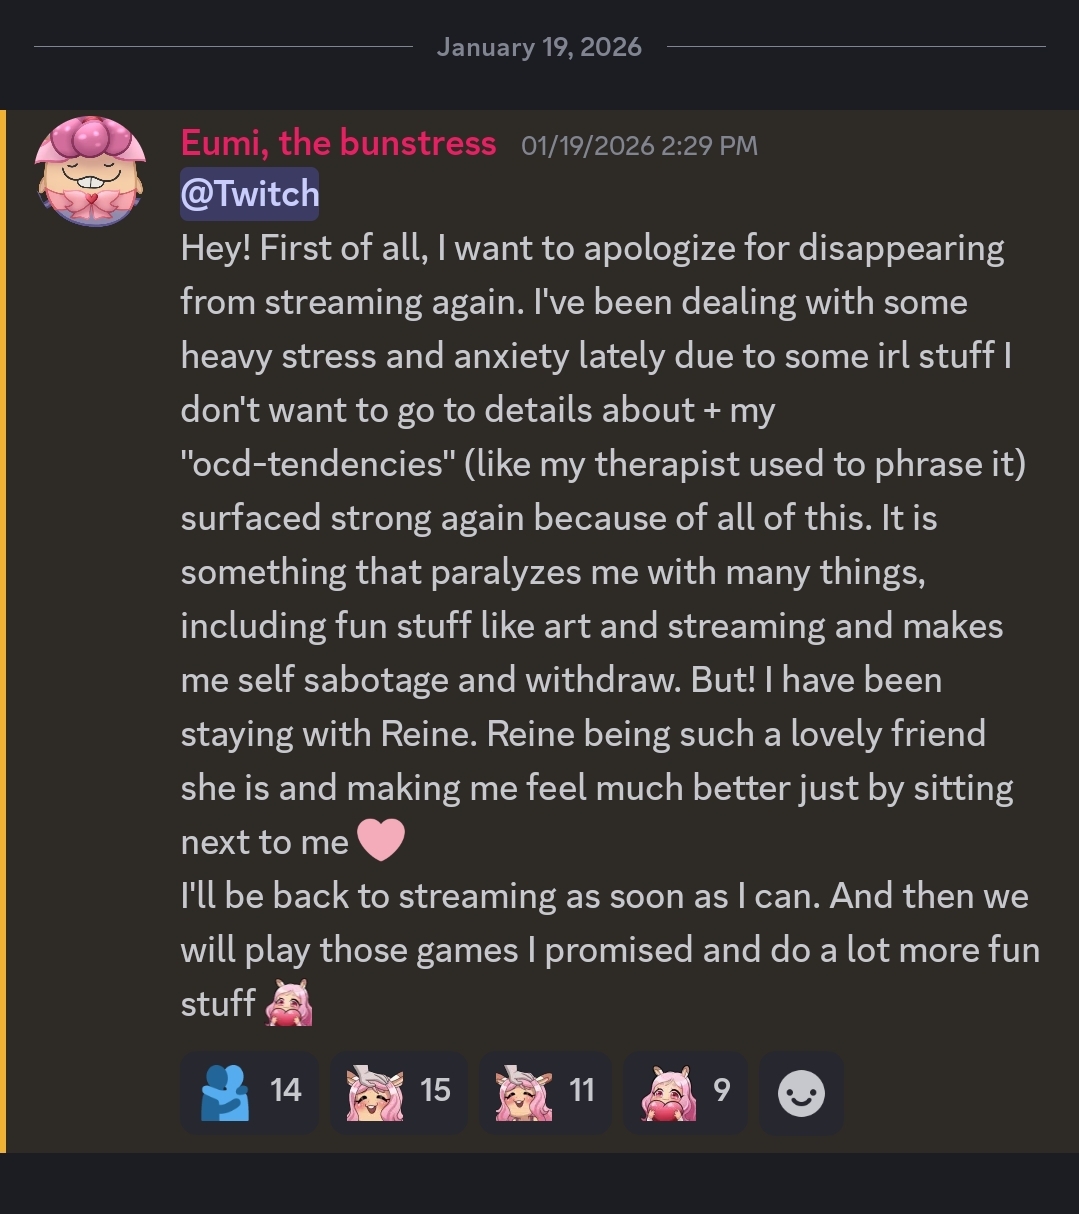Click the username Eumi, the bunstress
Screen dimensions: 1079x1214
(x=338, y=143)
